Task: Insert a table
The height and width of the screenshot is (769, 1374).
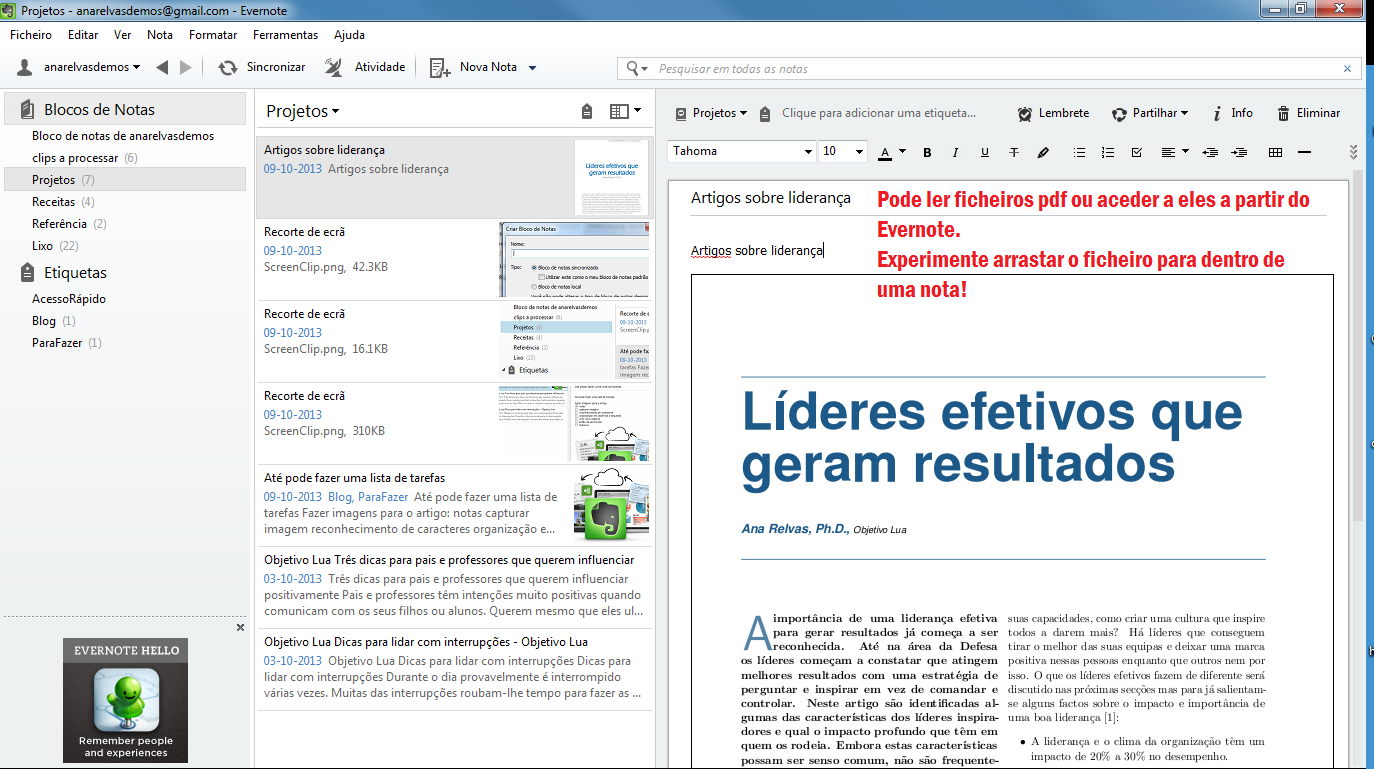Action: [x=1275, y=152]
